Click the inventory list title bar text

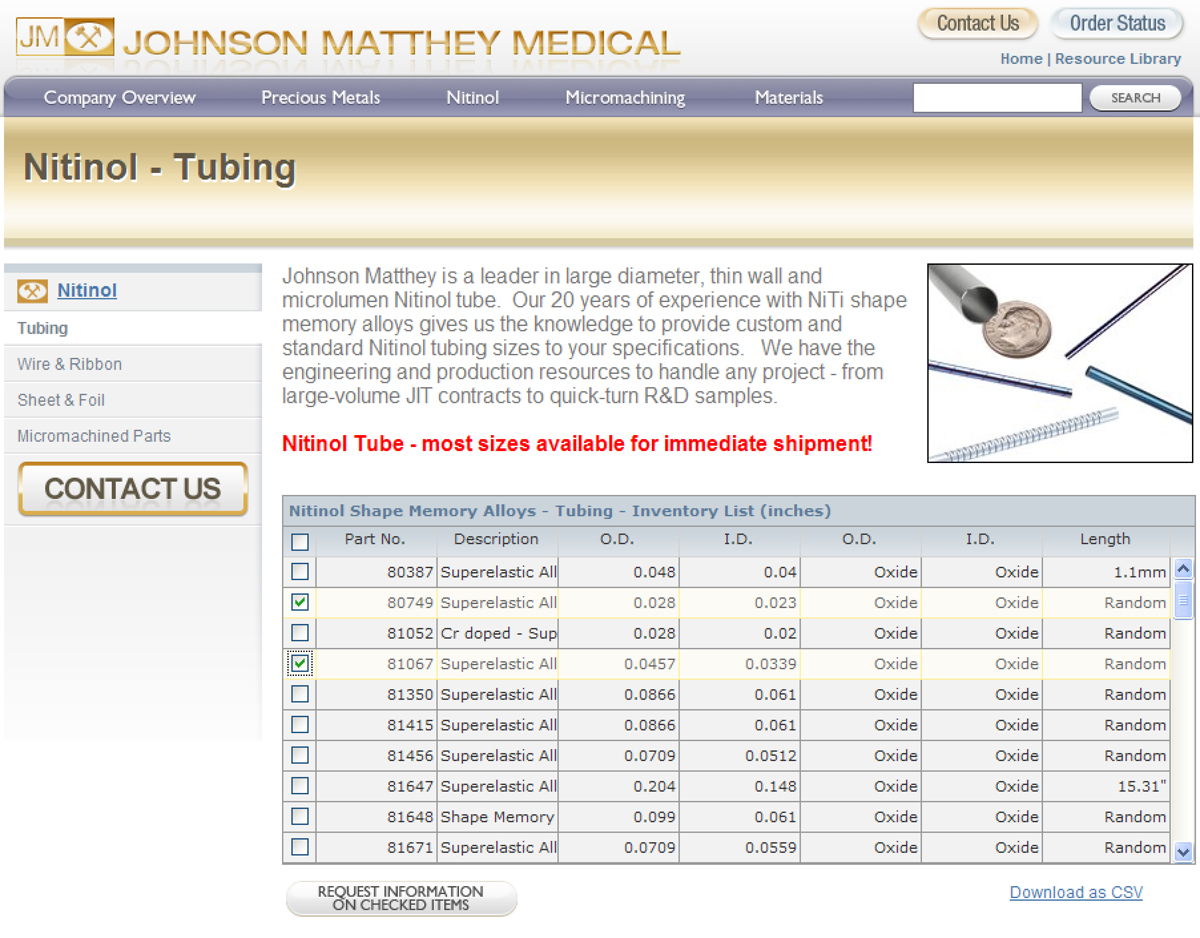(560, 511)
